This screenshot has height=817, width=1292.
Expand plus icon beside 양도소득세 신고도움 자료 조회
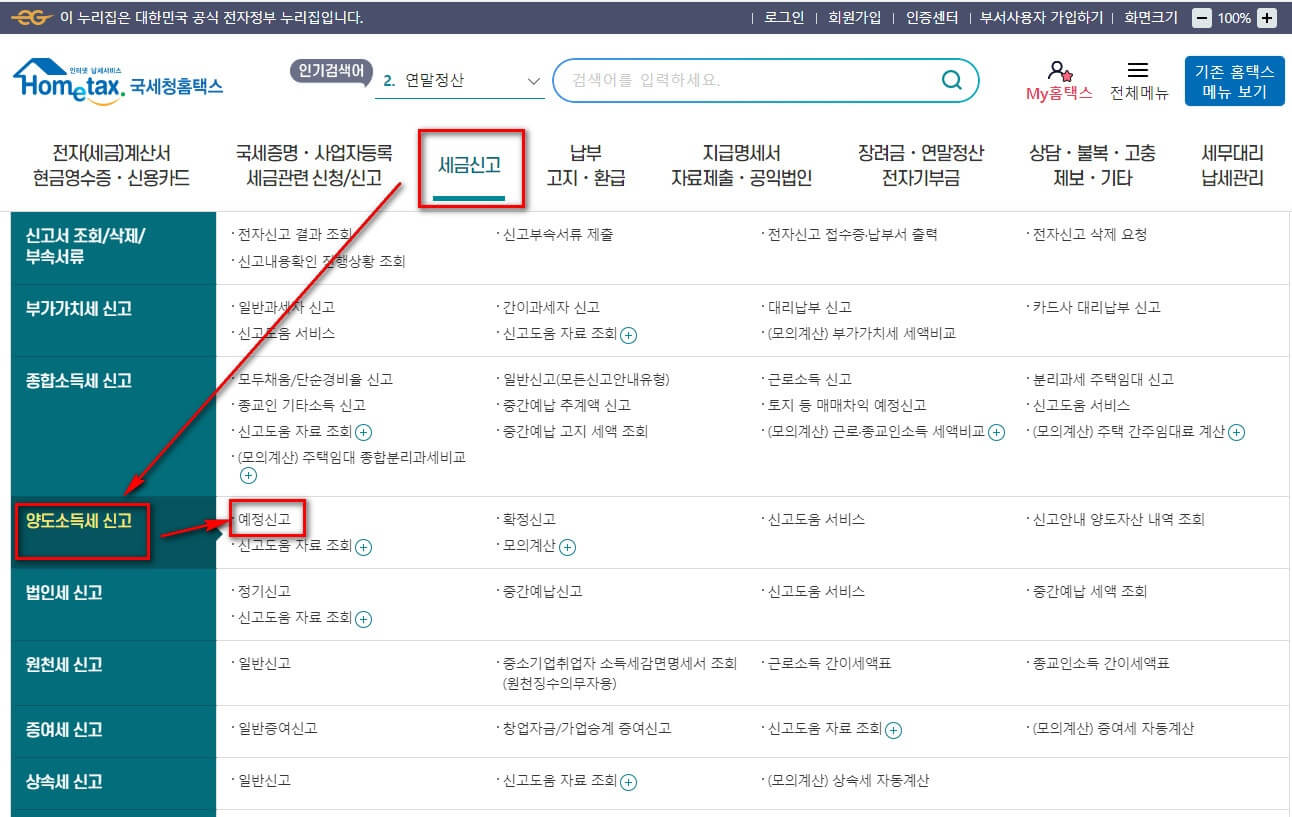(364, 547)
